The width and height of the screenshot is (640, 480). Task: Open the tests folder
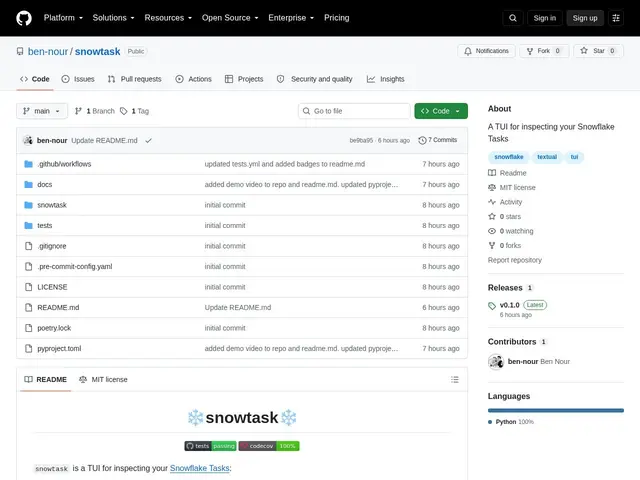coord(44,225)
